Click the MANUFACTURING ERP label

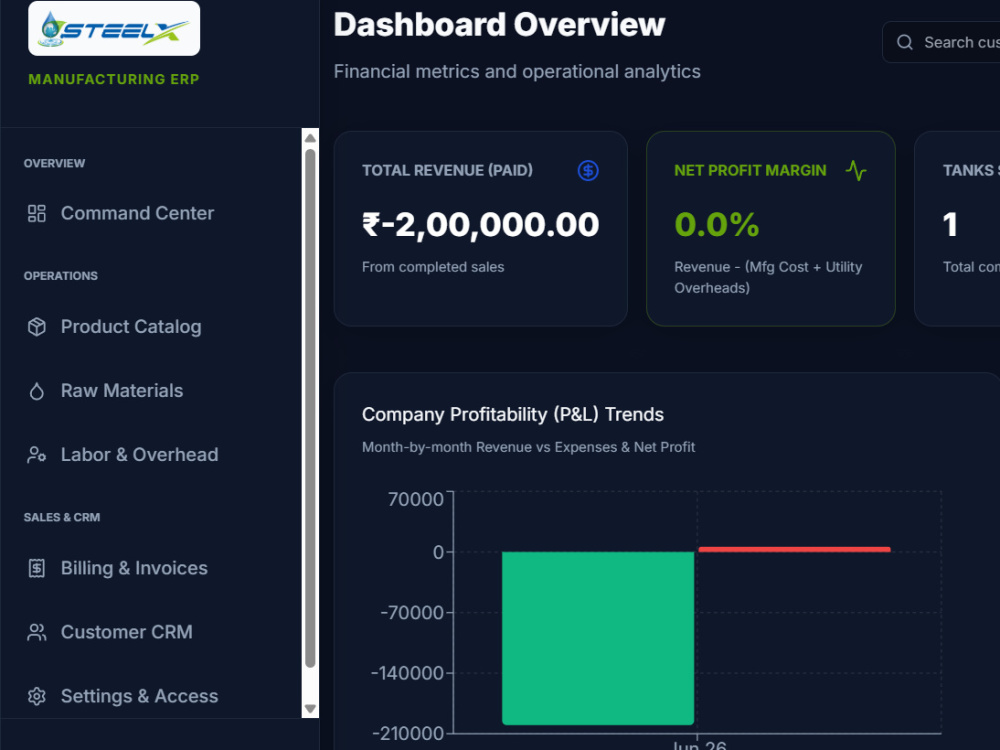click(114, 79)
